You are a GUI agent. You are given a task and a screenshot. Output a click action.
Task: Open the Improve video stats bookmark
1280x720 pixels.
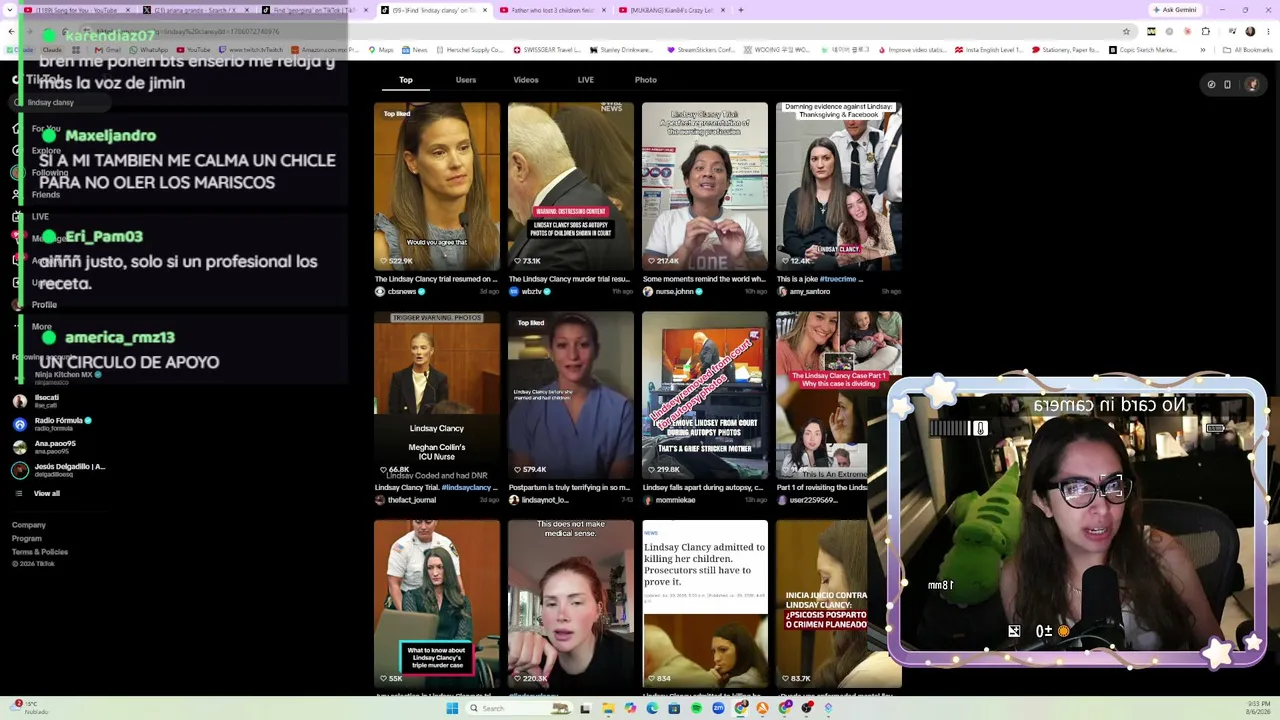pyautogui.click(x=912, y=50)
